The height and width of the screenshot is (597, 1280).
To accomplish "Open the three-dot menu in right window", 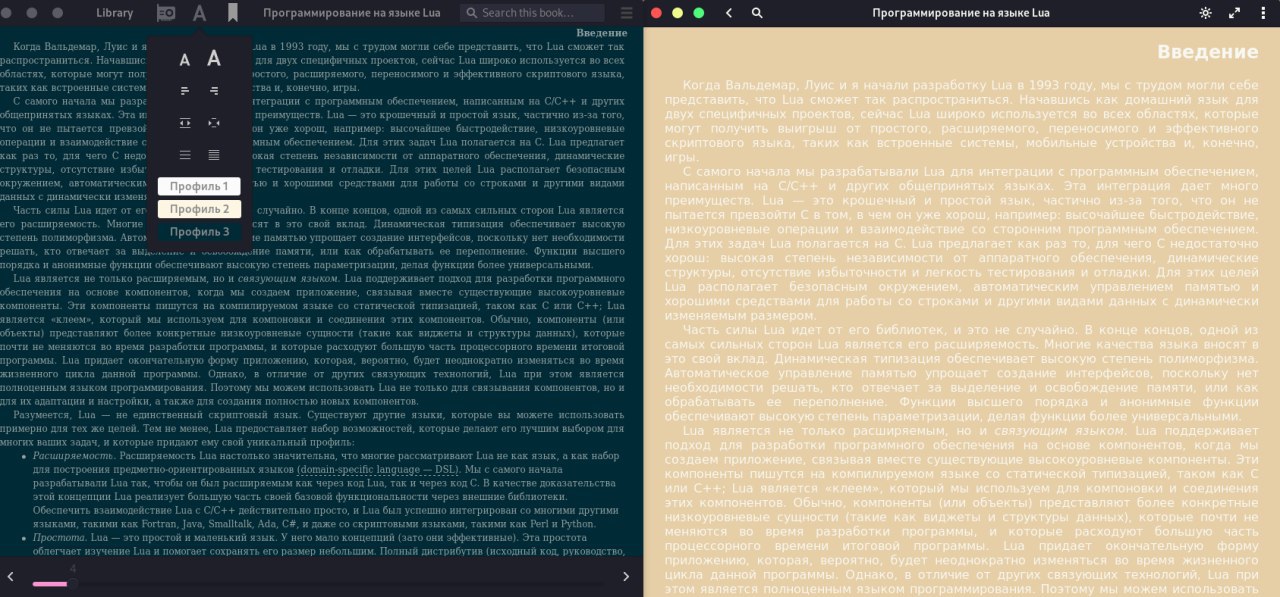I will pos(1263,13).
